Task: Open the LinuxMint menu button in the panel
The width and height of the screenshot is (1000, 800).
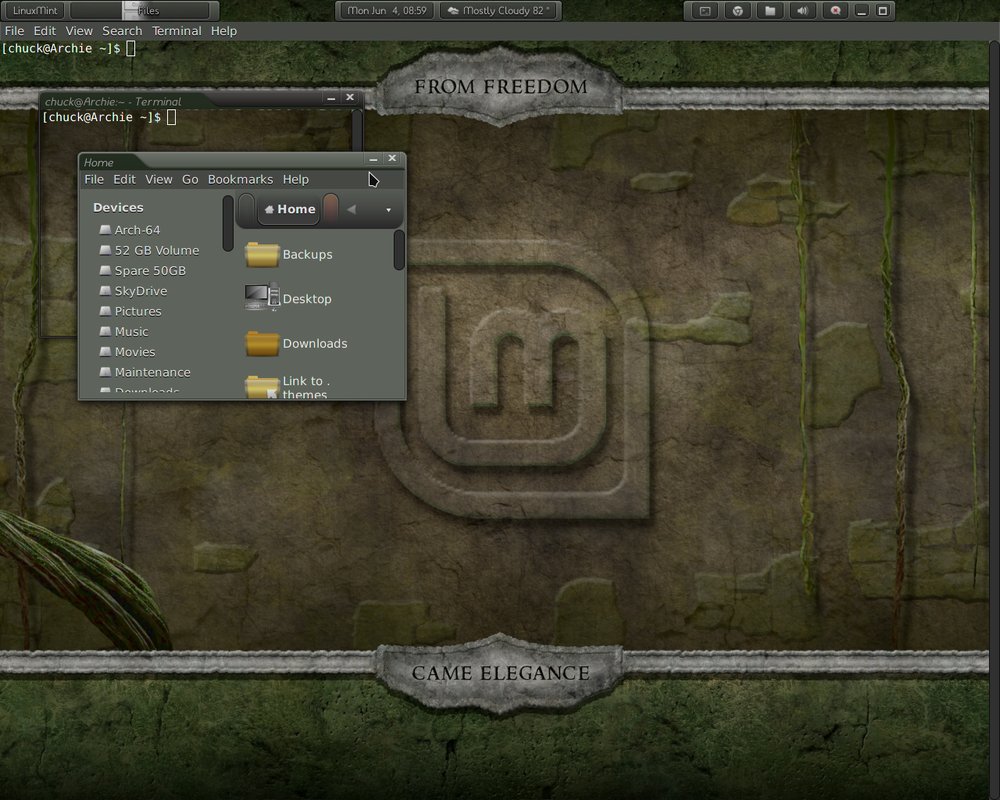Action: (x=34, y=10)
